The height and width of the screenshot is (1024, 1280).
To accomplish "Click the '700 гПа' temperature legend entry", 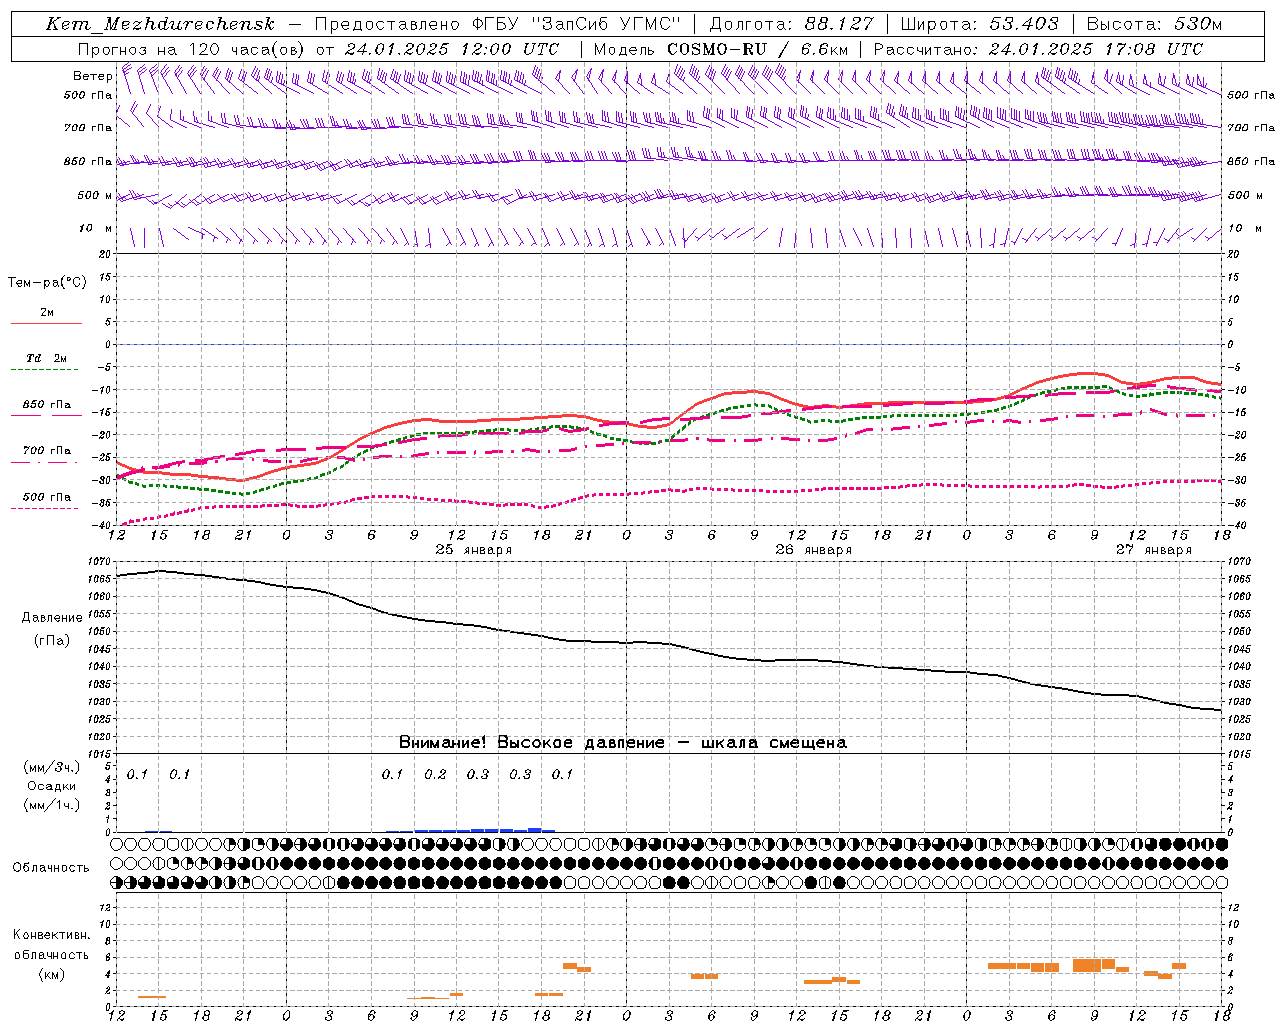I will pos(46,451).
